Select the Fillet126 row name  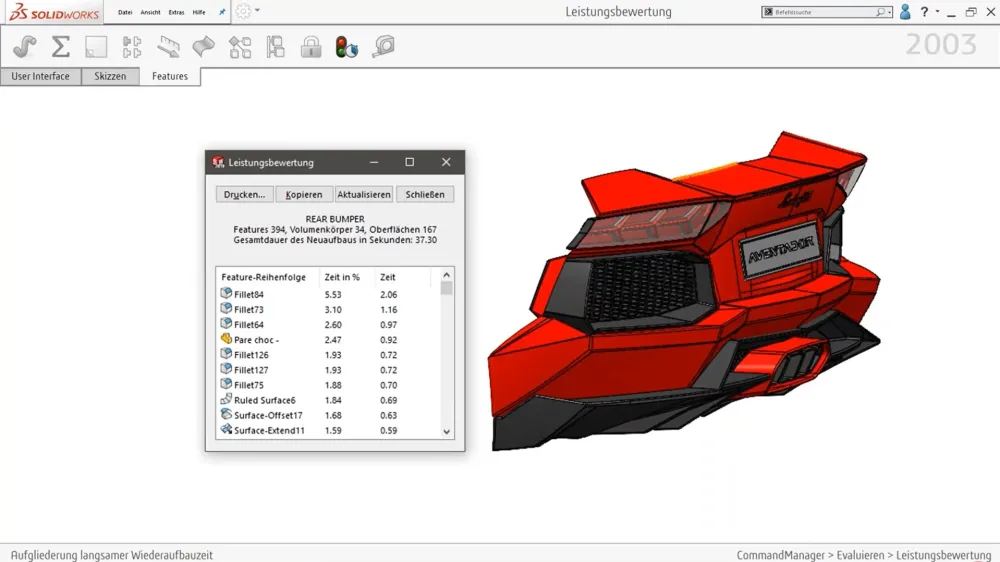[251, 355]
